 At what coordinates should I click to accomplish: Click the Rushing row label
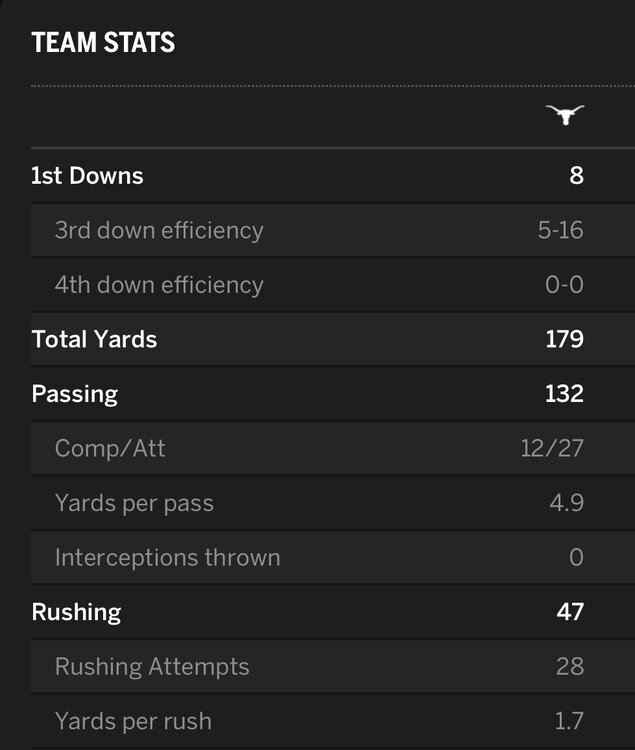click(x=76, y=612)
